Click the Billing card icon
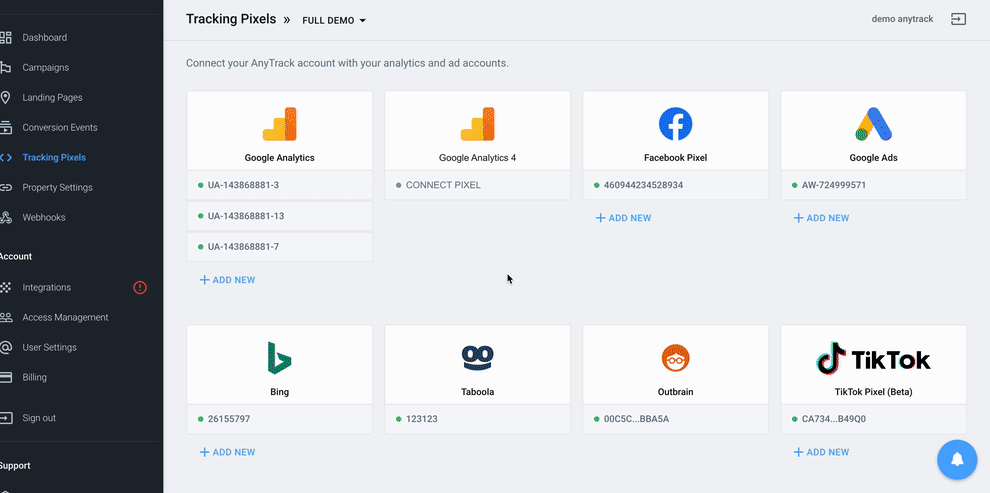Image resolution: width=990 pixels, height=493 pixels. [6, 377]
